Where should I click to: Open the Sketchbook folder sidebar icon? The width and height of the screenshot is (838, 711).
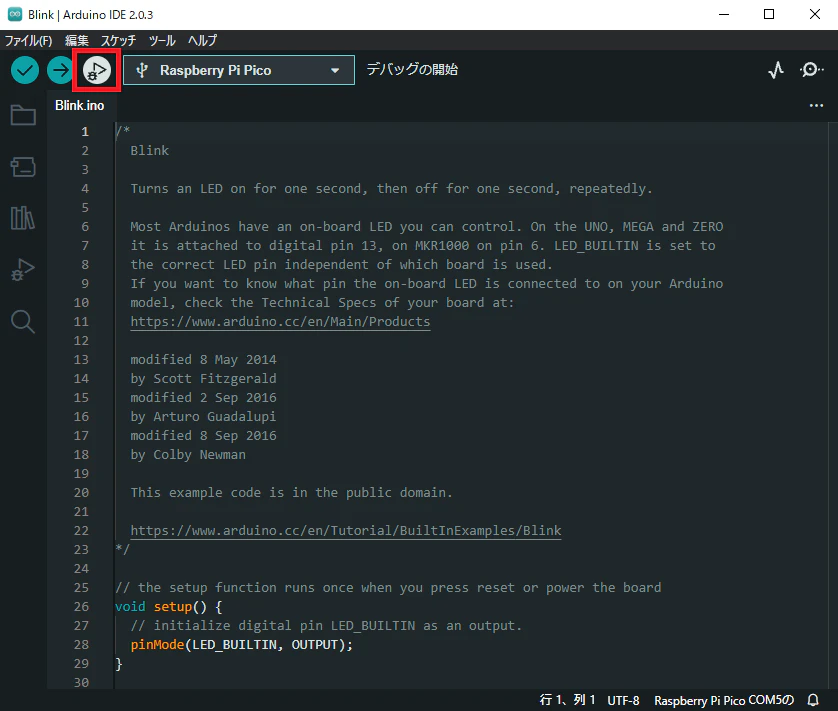click(x=23, y=115)
